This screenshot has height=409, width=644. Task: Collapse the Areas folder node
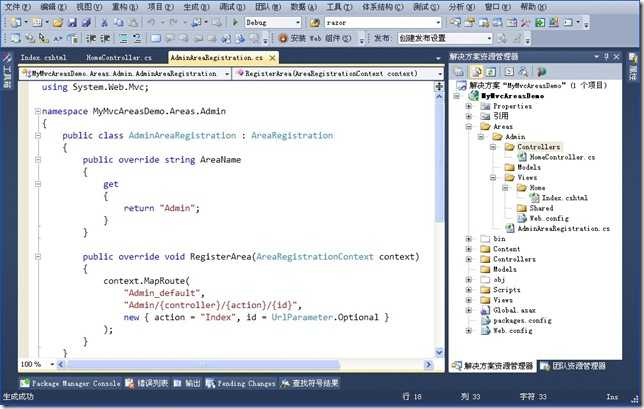tap(469, 126)
